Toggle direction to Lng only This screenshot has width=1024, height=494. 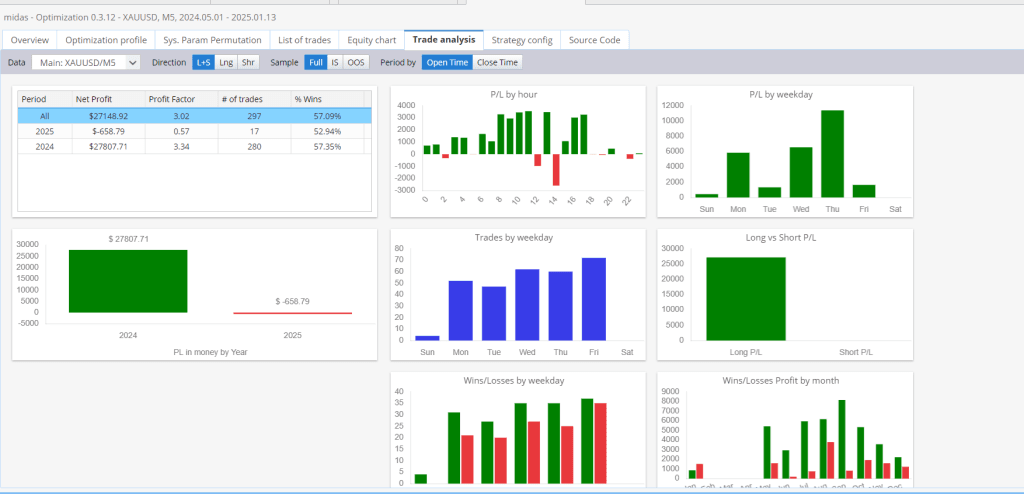(226, 63)
